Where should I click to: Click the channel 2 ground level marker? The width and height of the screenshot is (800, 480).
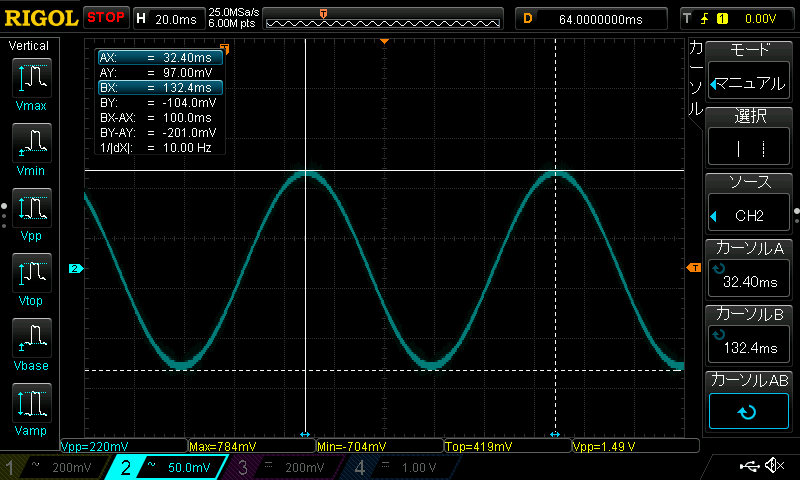[x=76, y=268]
